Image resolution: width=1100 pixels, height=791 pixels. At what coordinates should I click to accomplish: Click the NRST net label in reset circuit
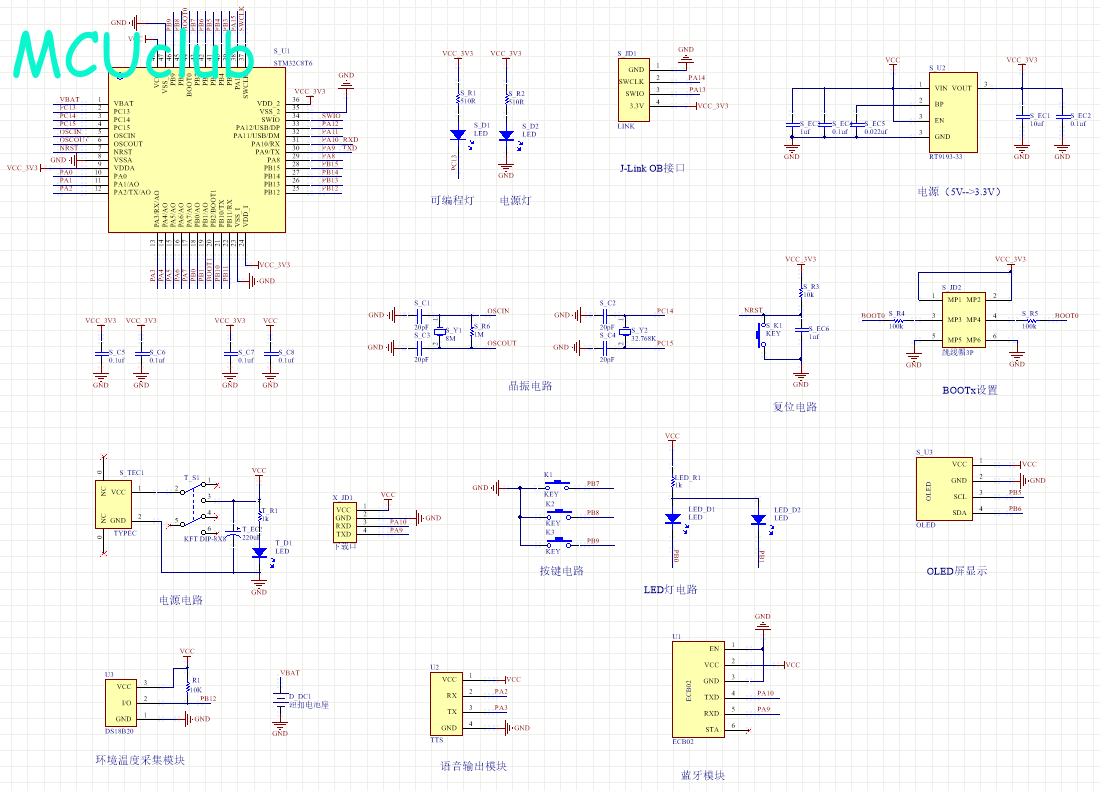coord(753,310)
